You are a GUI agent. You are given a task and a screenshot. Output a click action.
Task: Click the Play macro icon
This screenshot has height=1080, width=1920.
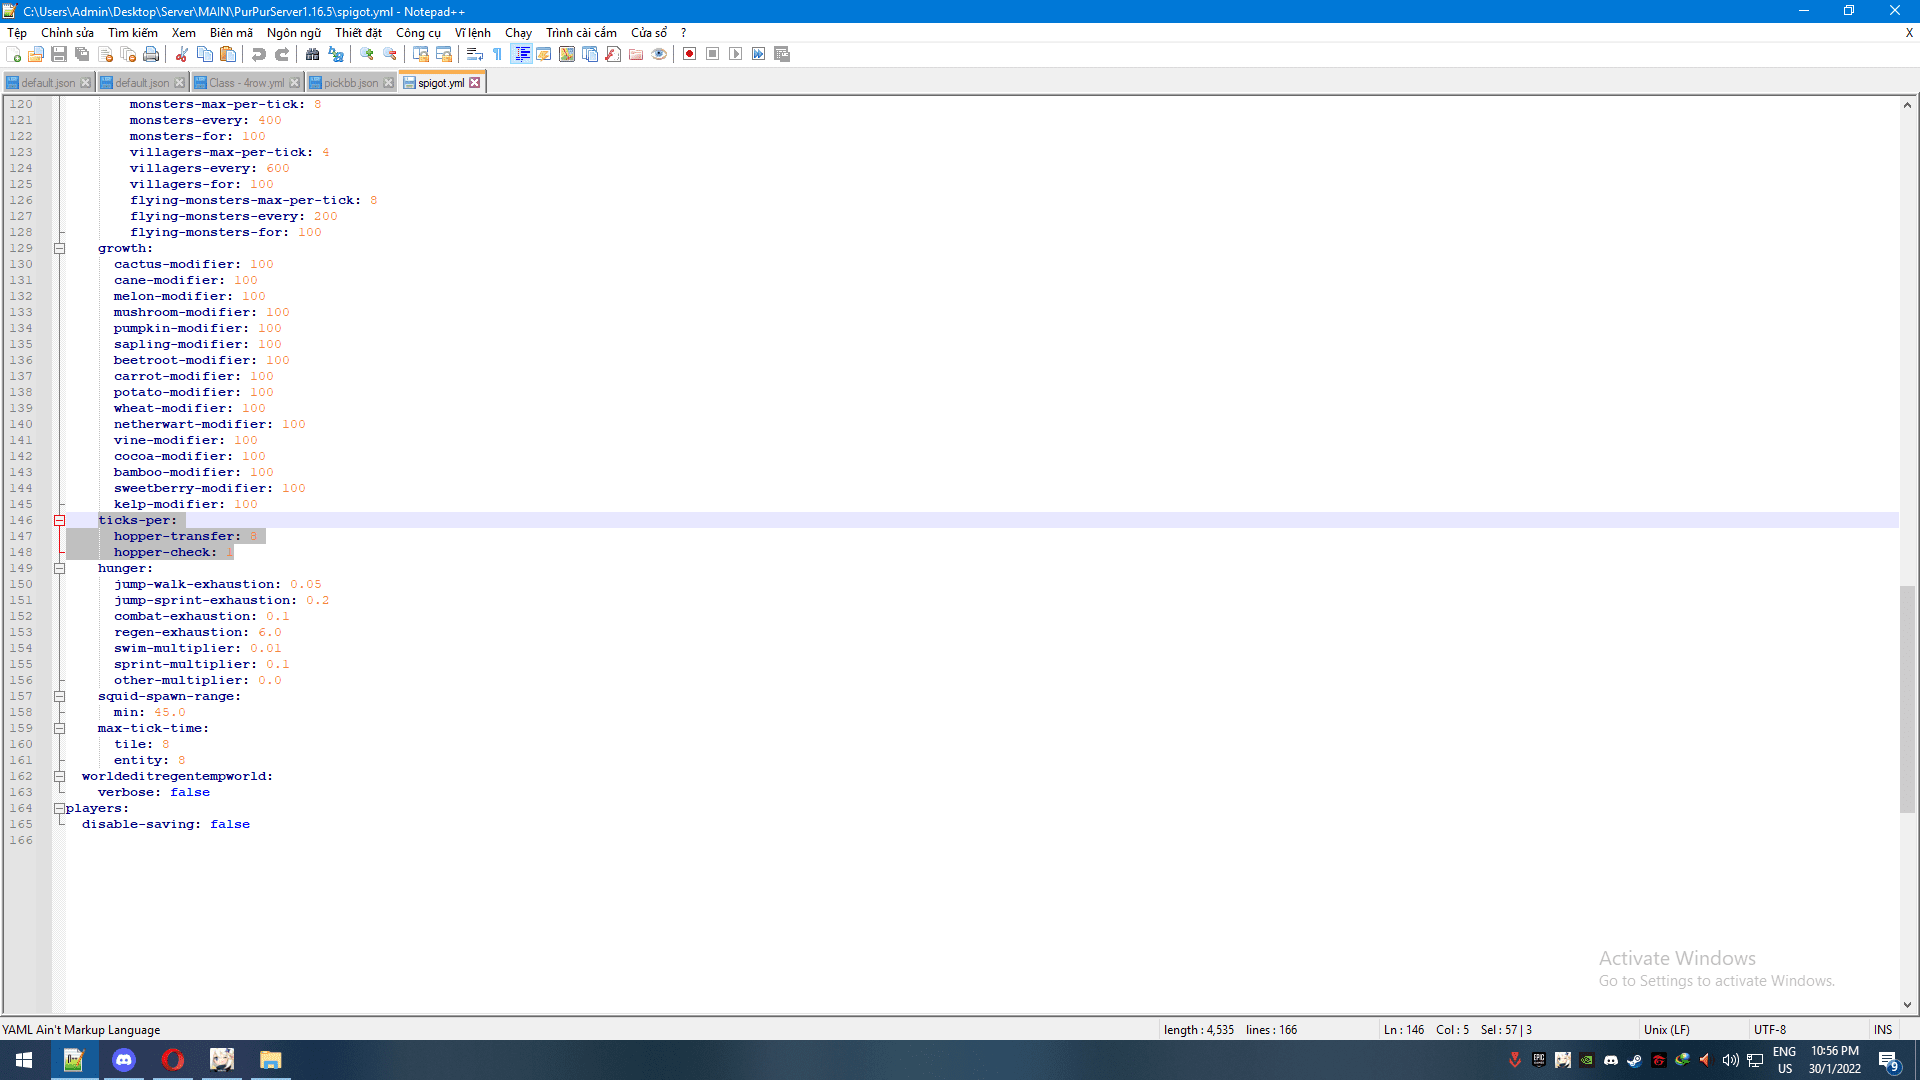coord(736,54)
